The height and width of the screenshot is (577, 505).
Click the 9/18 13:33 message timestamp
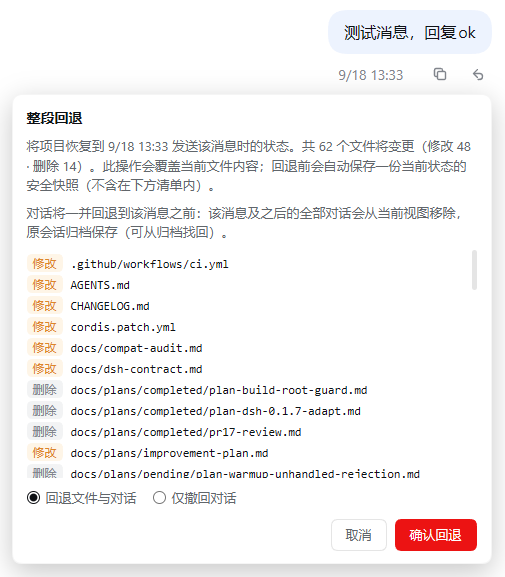371,75
